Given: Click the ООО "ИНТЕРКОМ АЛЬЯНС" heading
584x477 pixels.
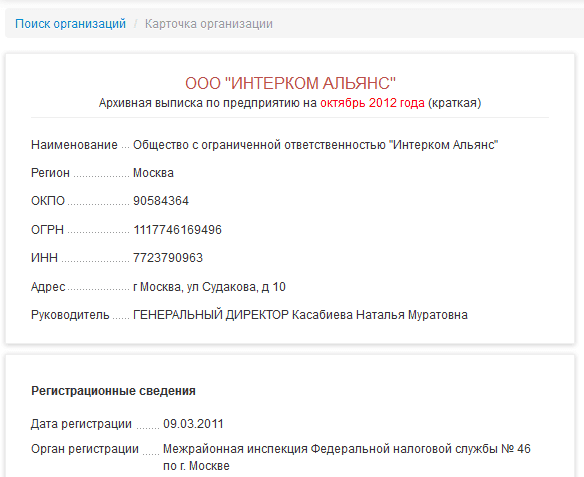Looking at the screenshot, I should coord(290,83).
